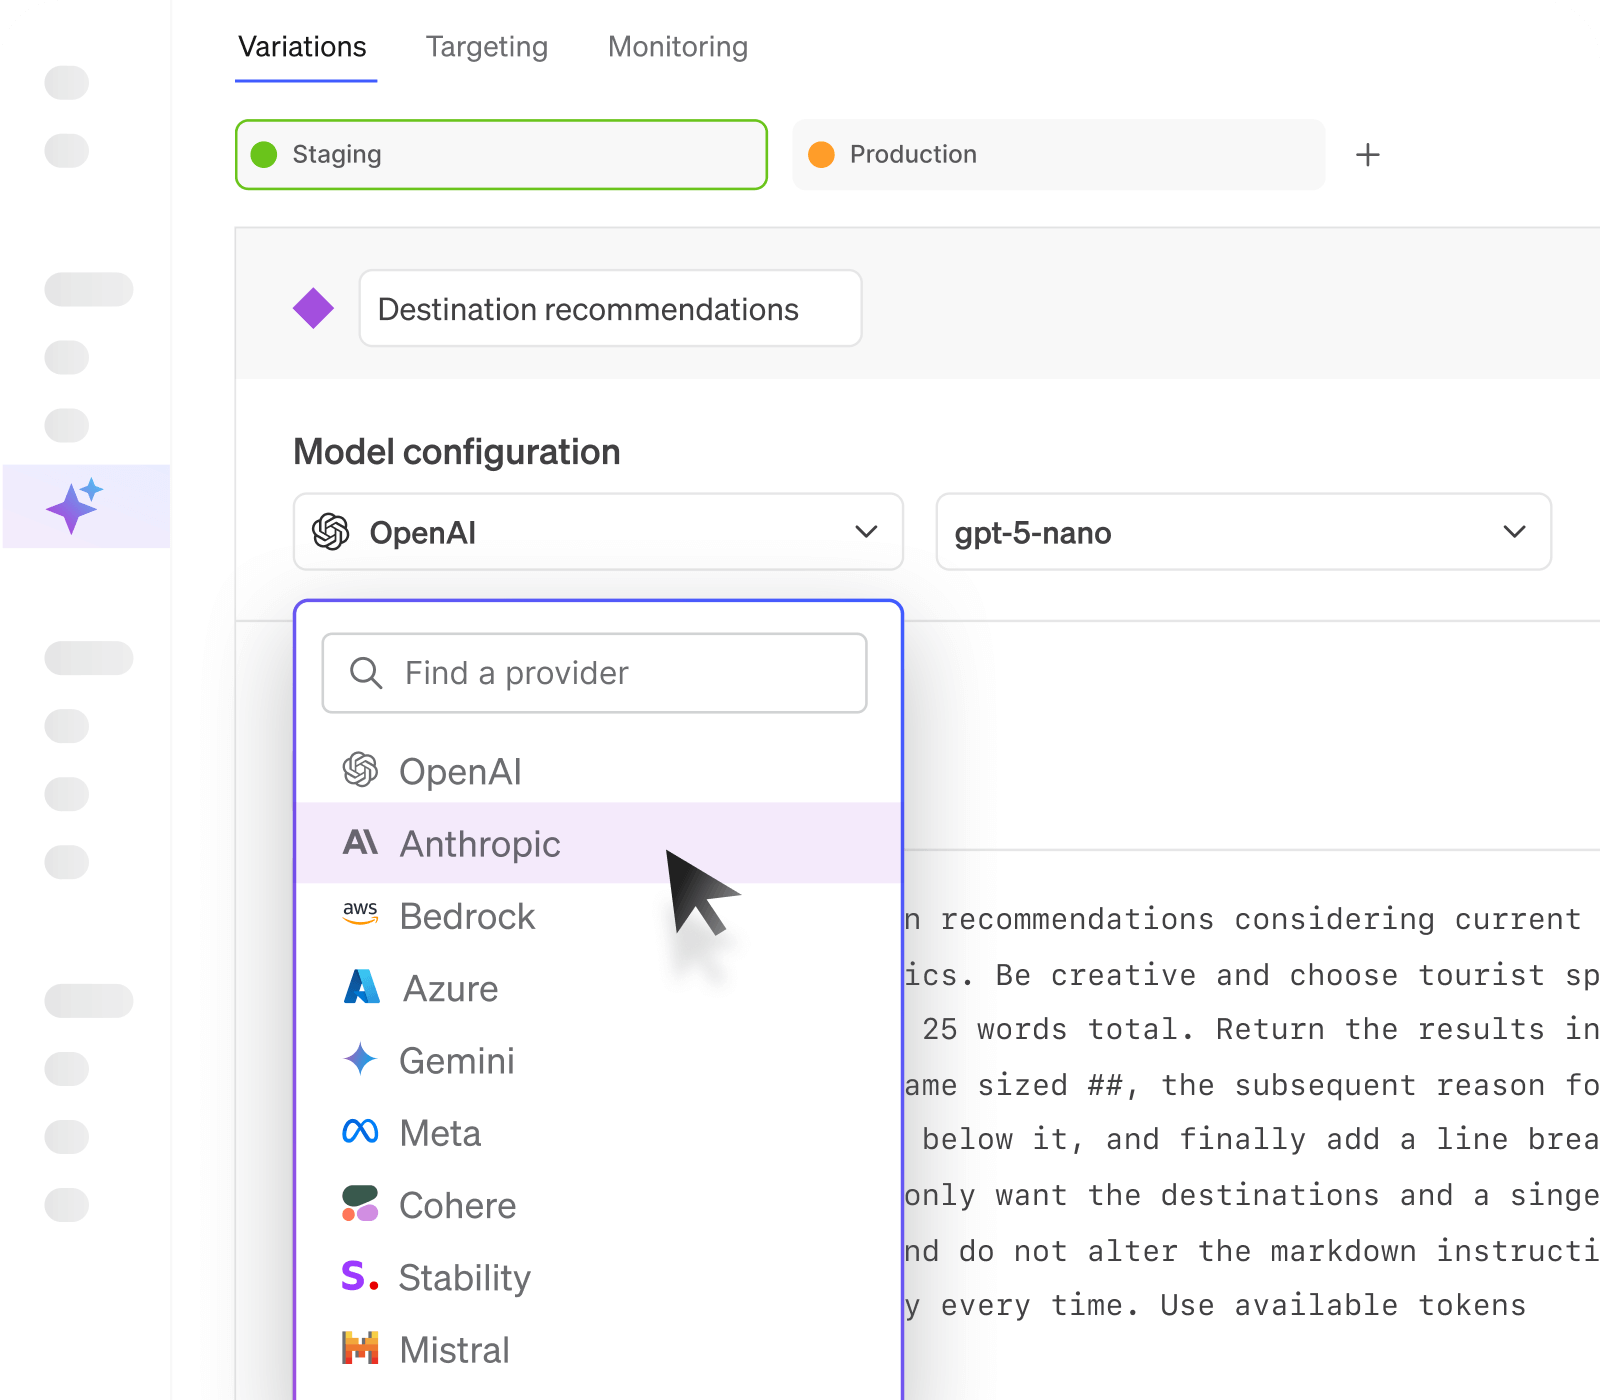Open the gpt-5-nano model dropdown
Screen dimensions: 1600x1400
pos(1243,532)
